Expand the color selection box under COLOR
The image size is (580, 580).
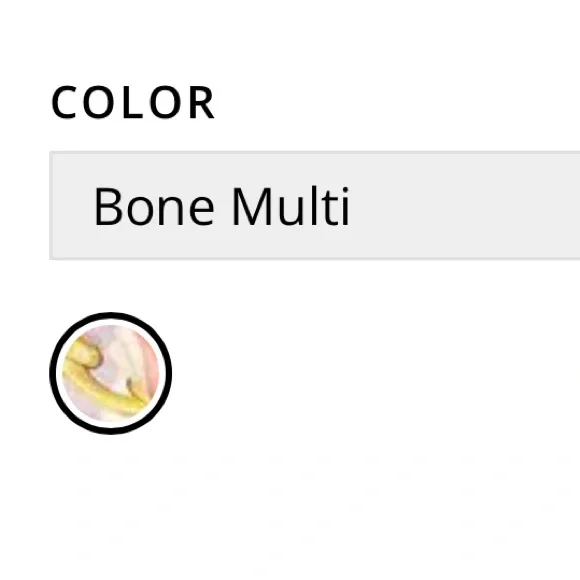(314, 206)
